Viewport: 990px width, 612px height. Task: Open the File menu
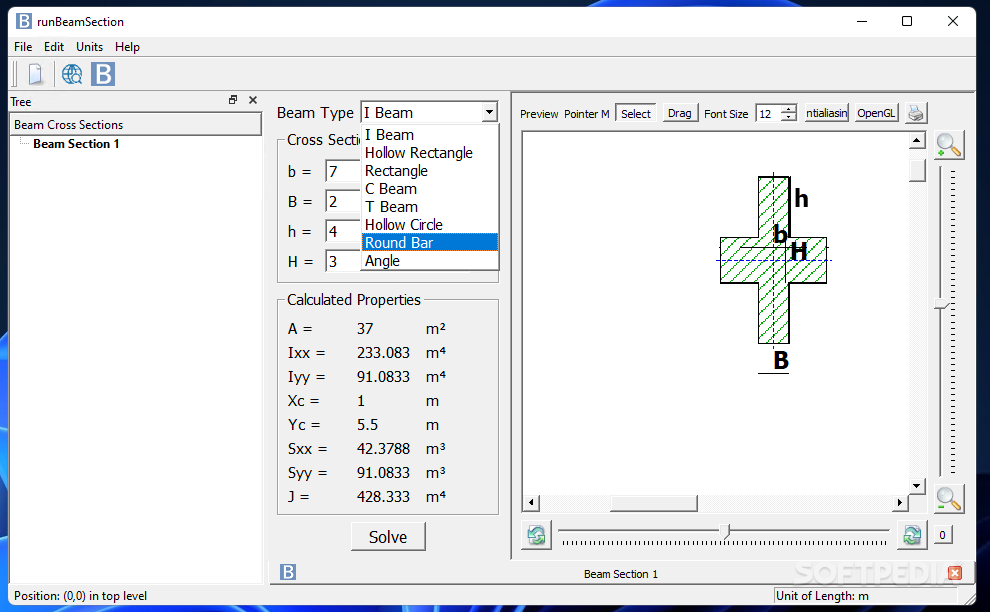(x=23, y=47)
